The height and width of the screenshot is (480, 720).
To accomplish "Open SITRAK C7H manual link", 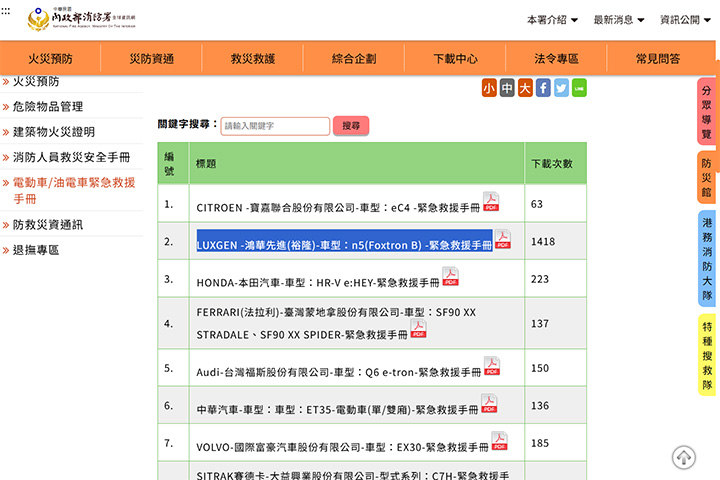I will 353,475.
